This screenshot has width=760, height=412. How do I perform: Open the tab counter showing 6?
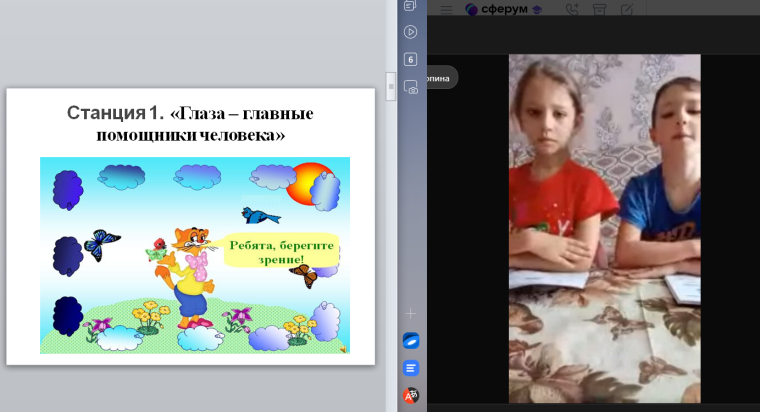(411, 59)
